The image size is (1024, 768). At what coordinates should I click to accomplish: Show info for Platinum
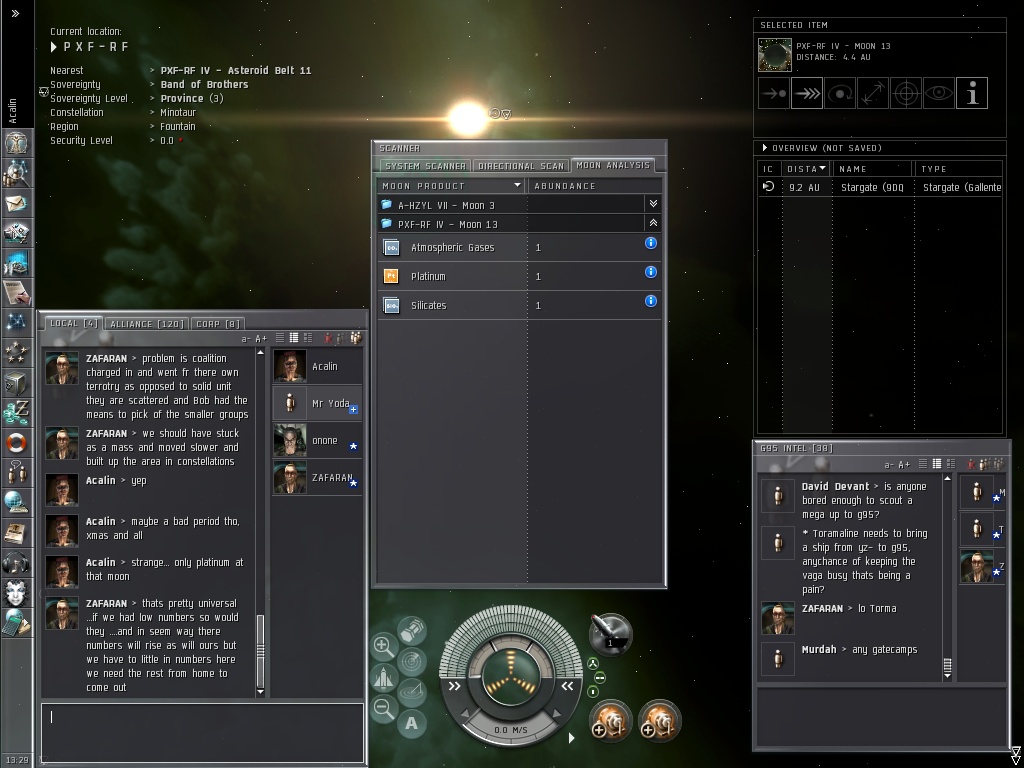point(650,272)
